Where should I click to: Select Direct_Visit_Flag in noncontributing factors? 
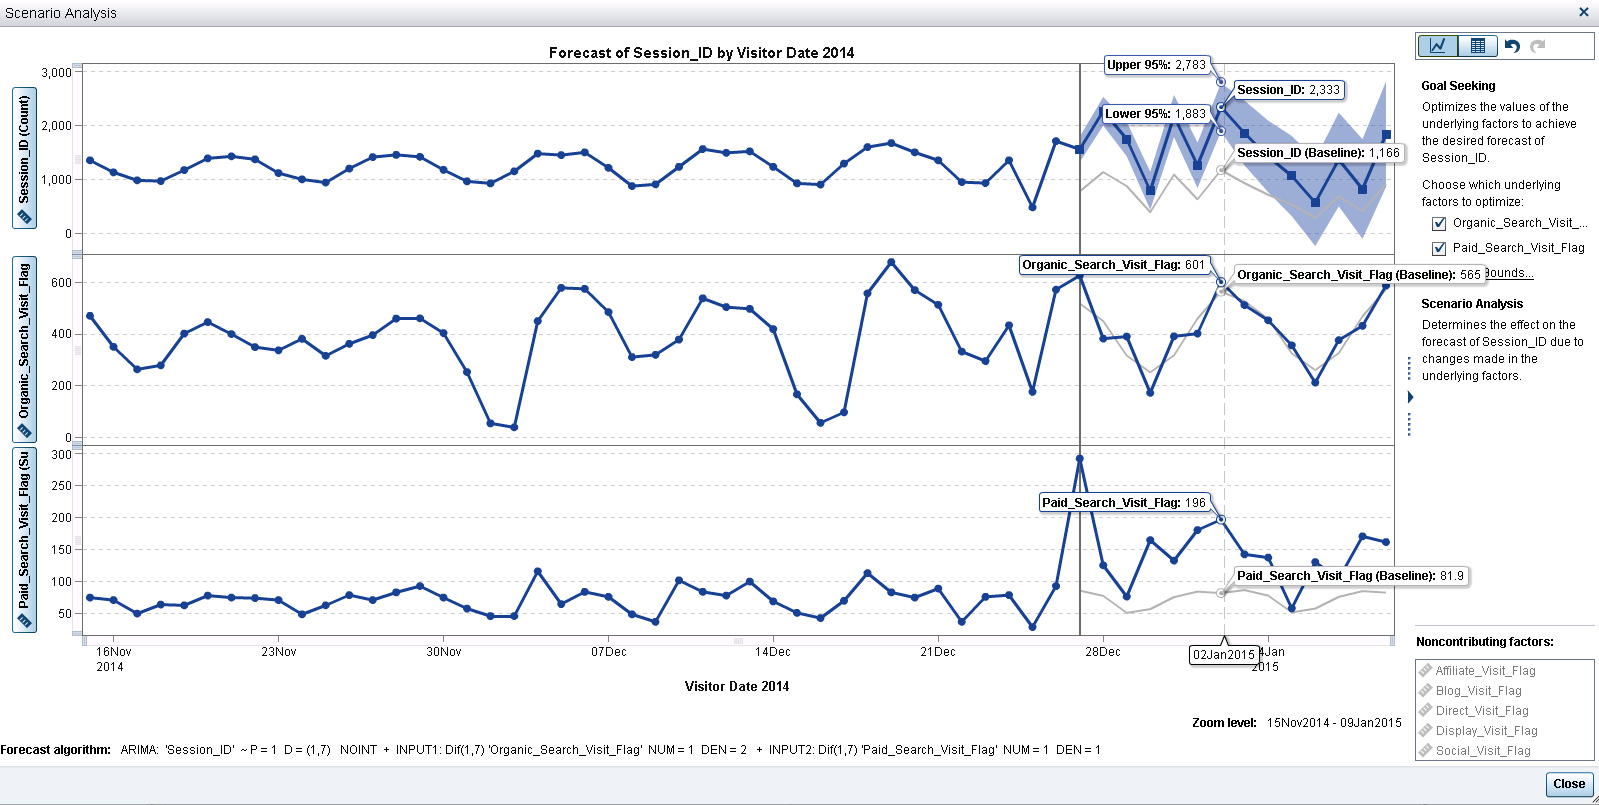tap(1482, 711)
